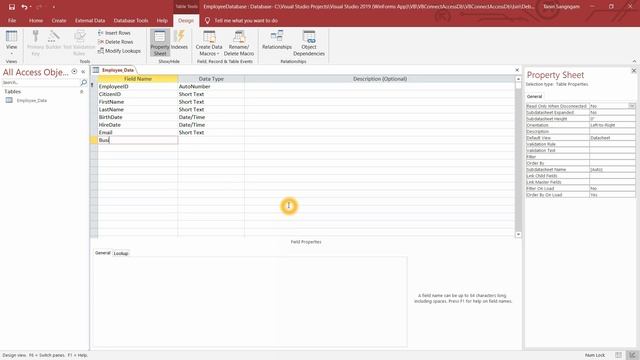Screen dimensions: 640x360
Task: Click the Order By On Load property value
Action: [x=612, y=195]
